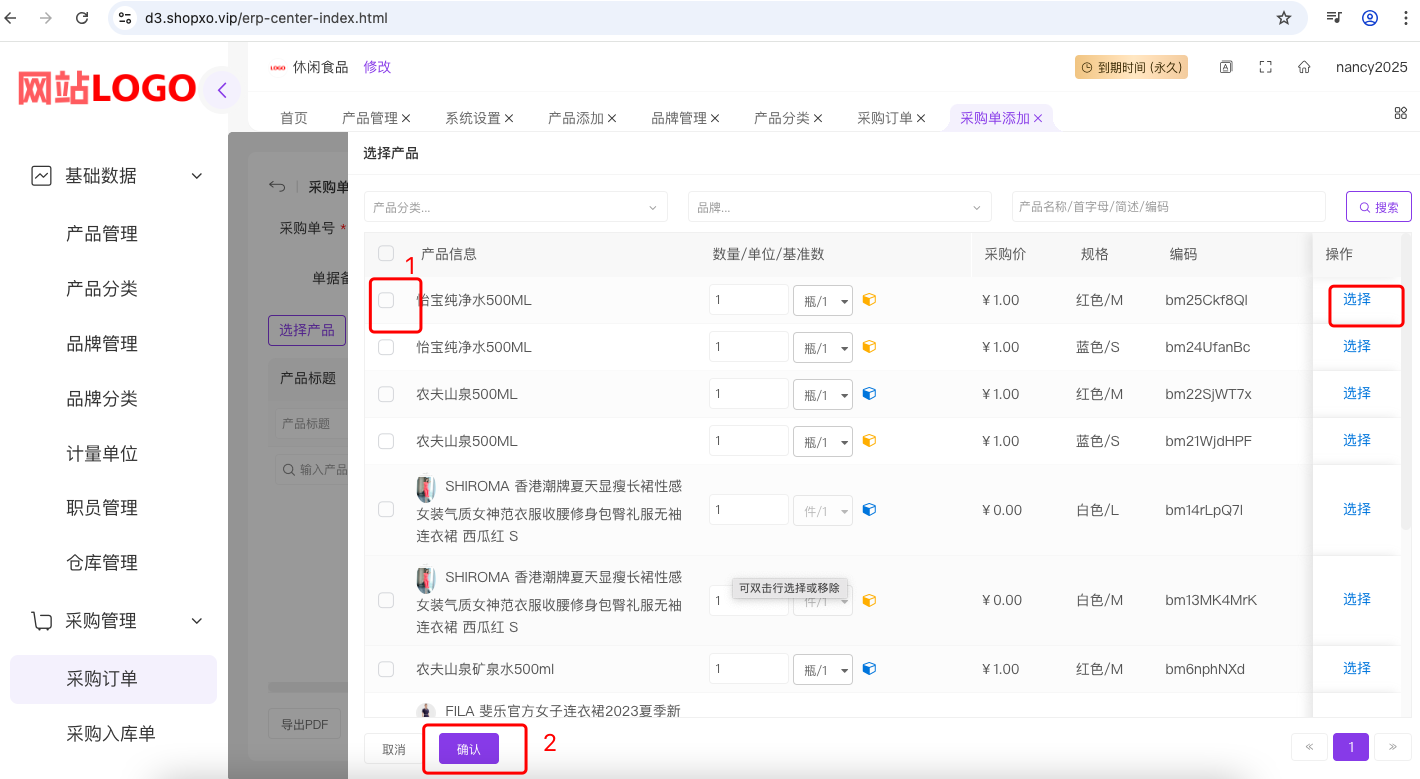Click the cube icon in row bm25Ckf8Ql
1420x779 pixels.
(869, 300)
